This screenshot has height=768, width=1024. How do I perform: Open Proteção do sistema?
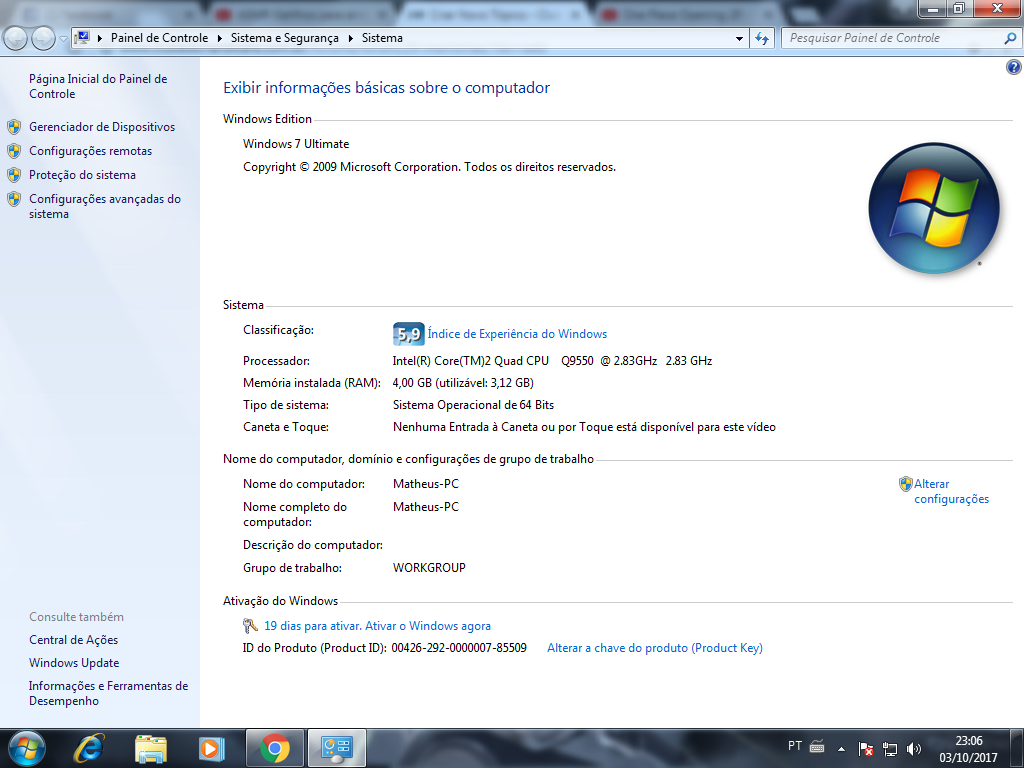point(82,175)
